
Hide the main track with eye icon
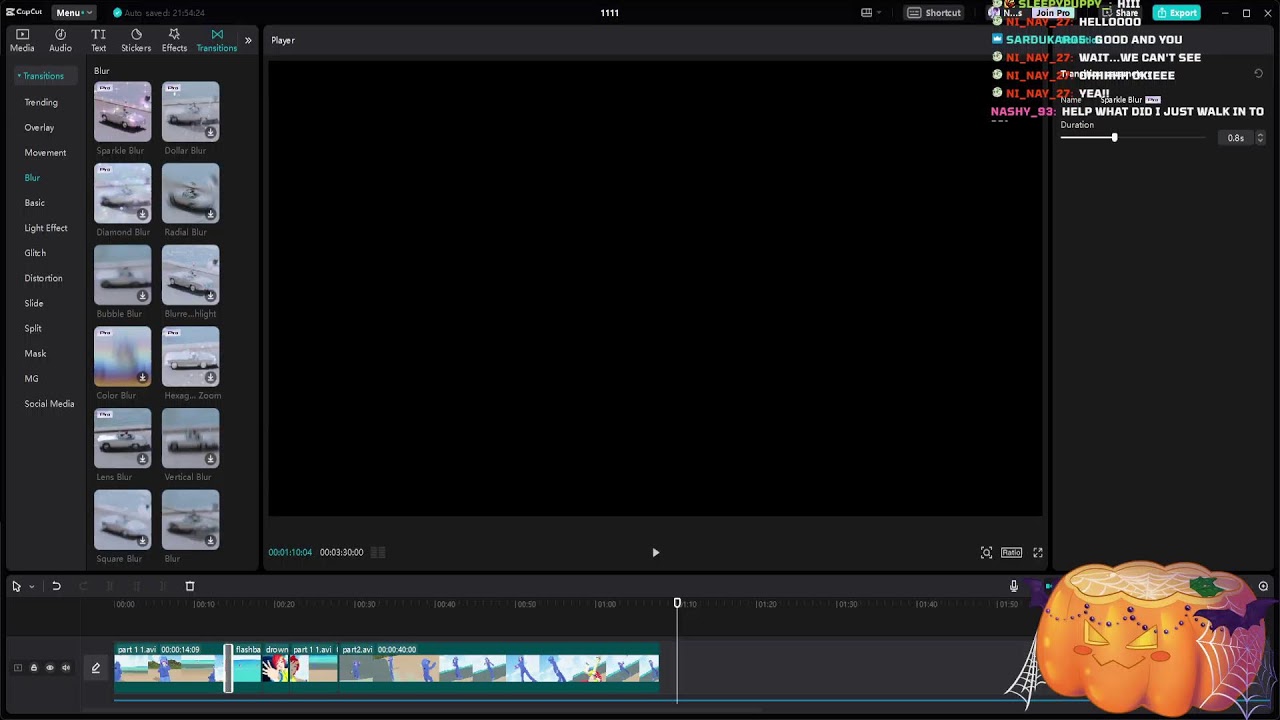click(x=49, y=668)
